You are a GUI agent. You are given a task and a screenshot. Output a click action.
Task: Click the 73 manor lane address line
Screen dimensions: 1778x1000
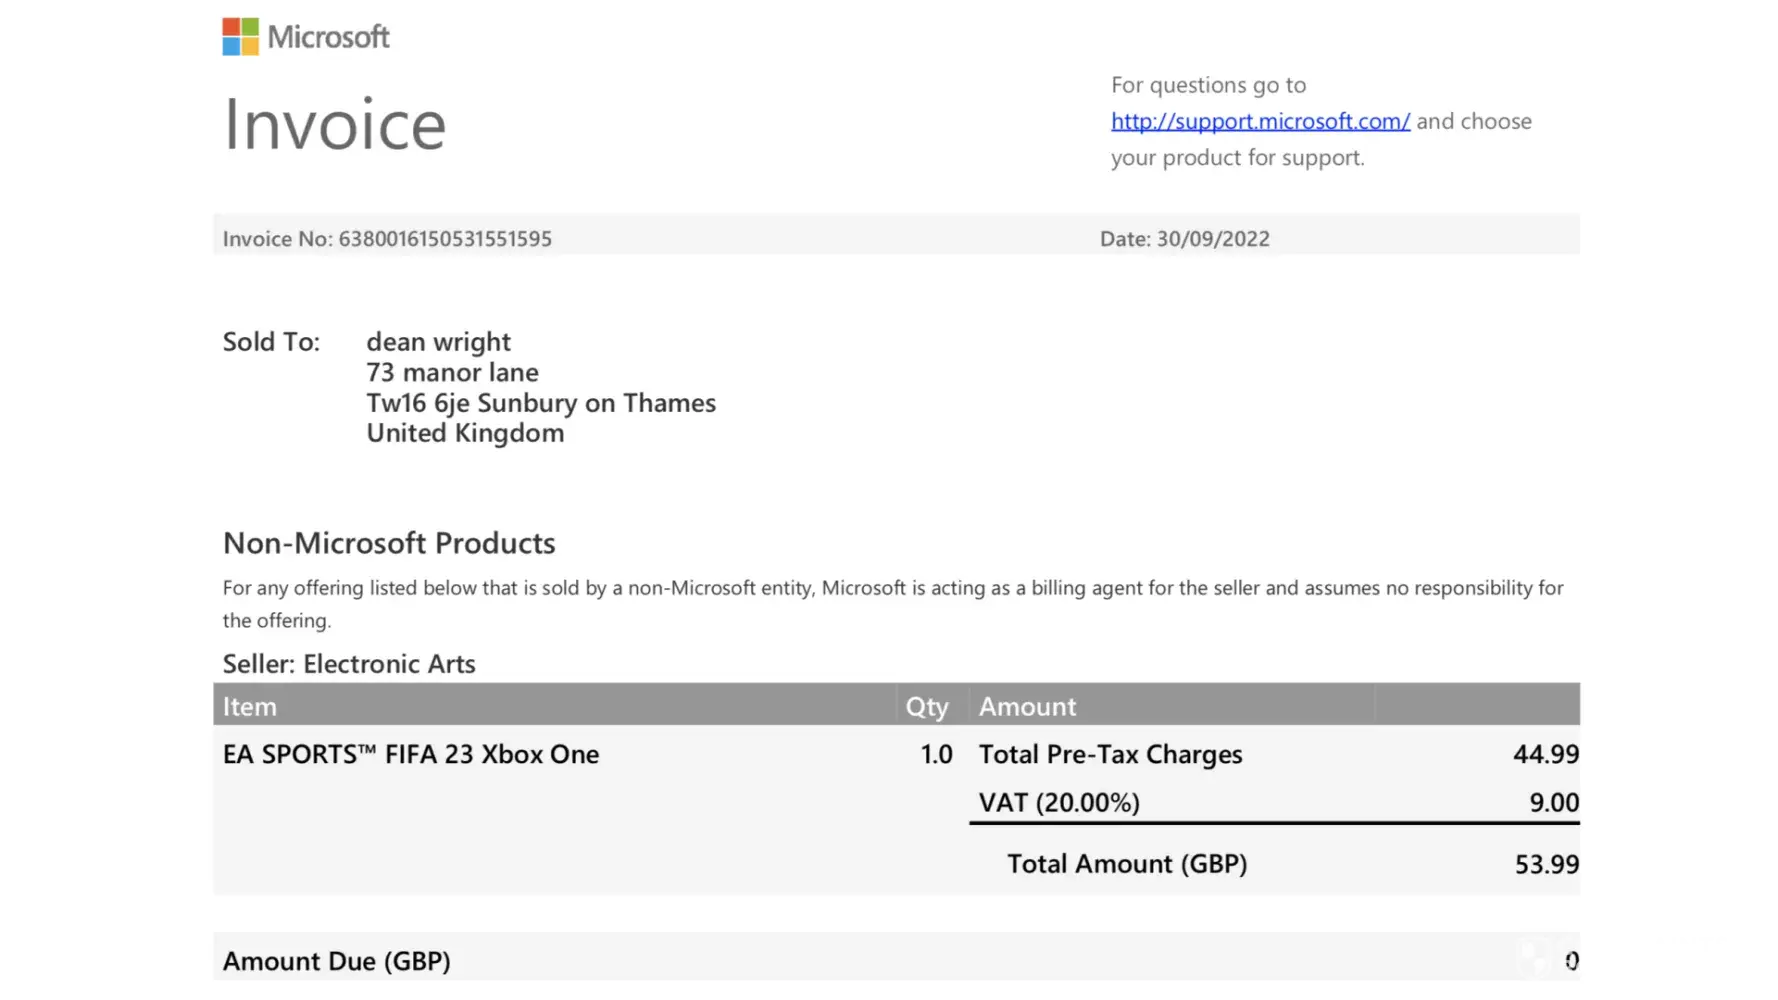point(452,373)
